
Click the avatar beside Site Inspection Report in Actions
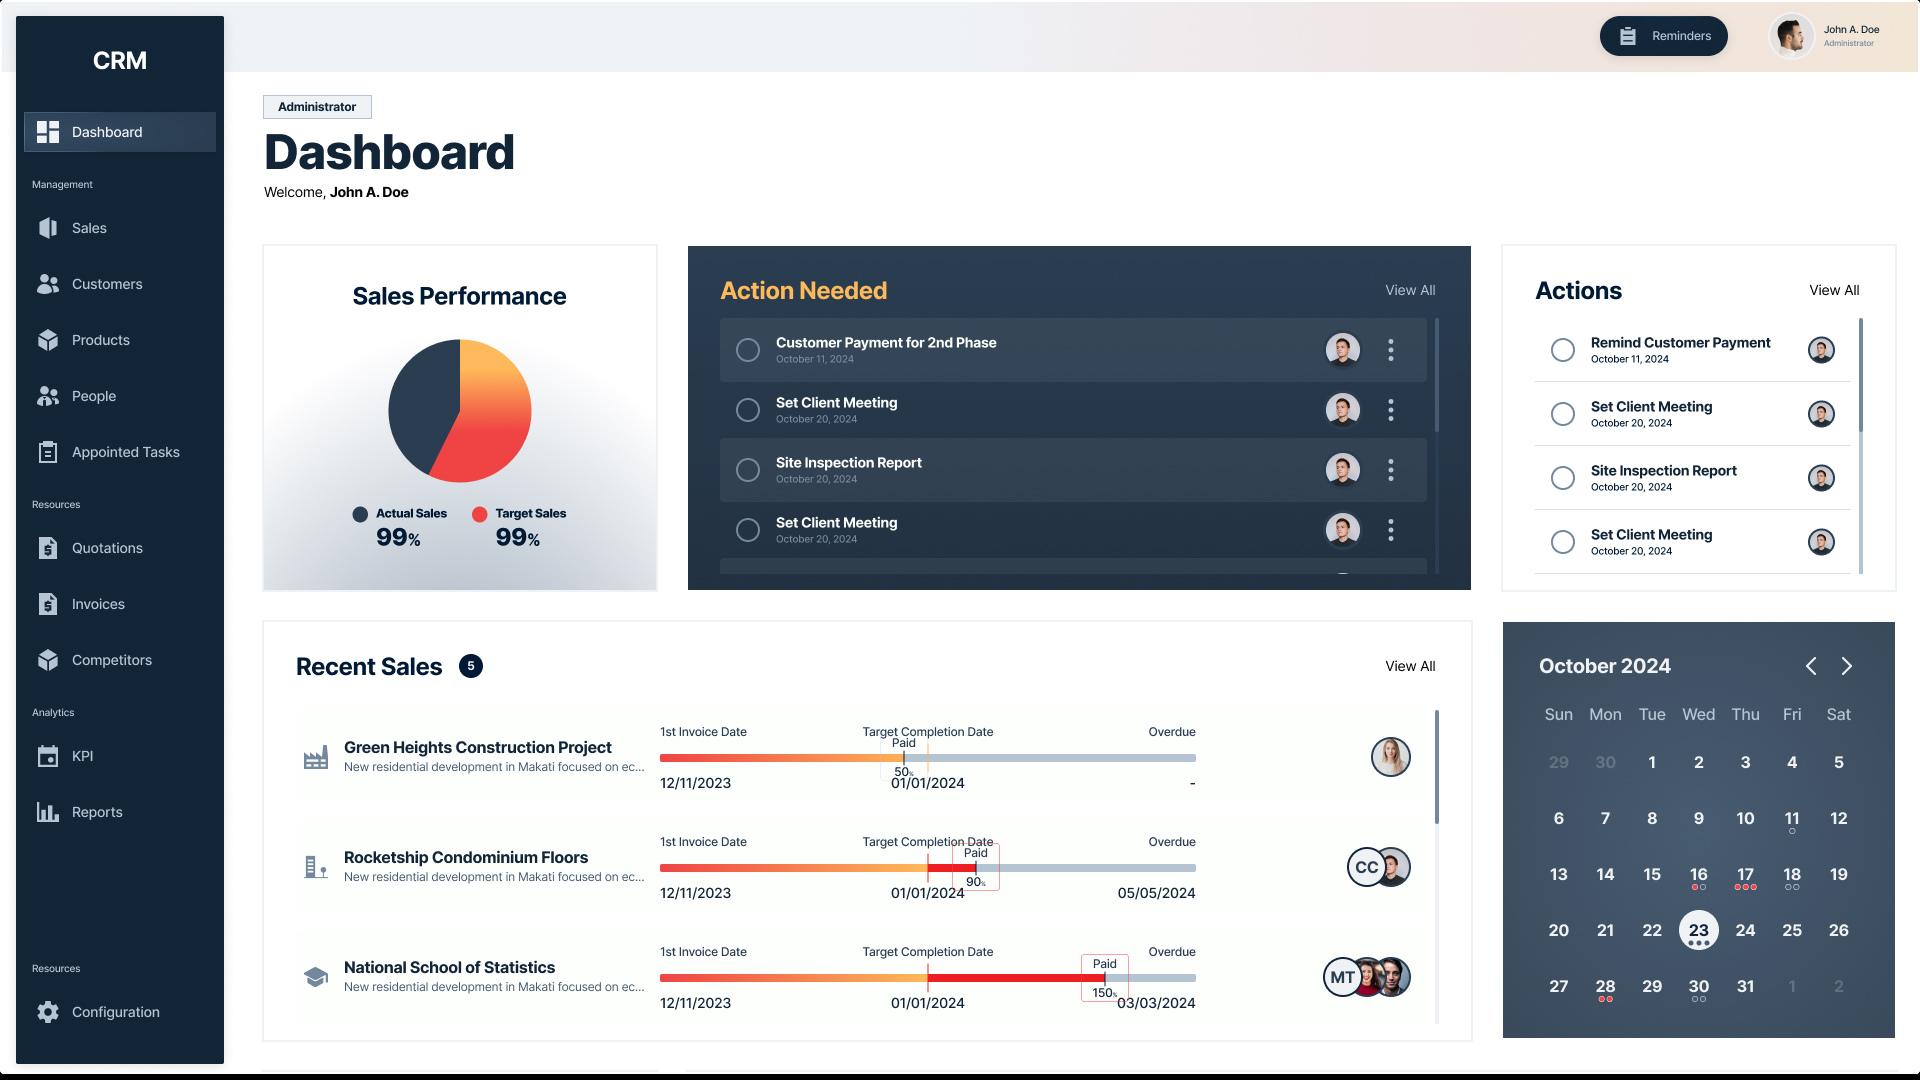click(x=1821, y=478)
